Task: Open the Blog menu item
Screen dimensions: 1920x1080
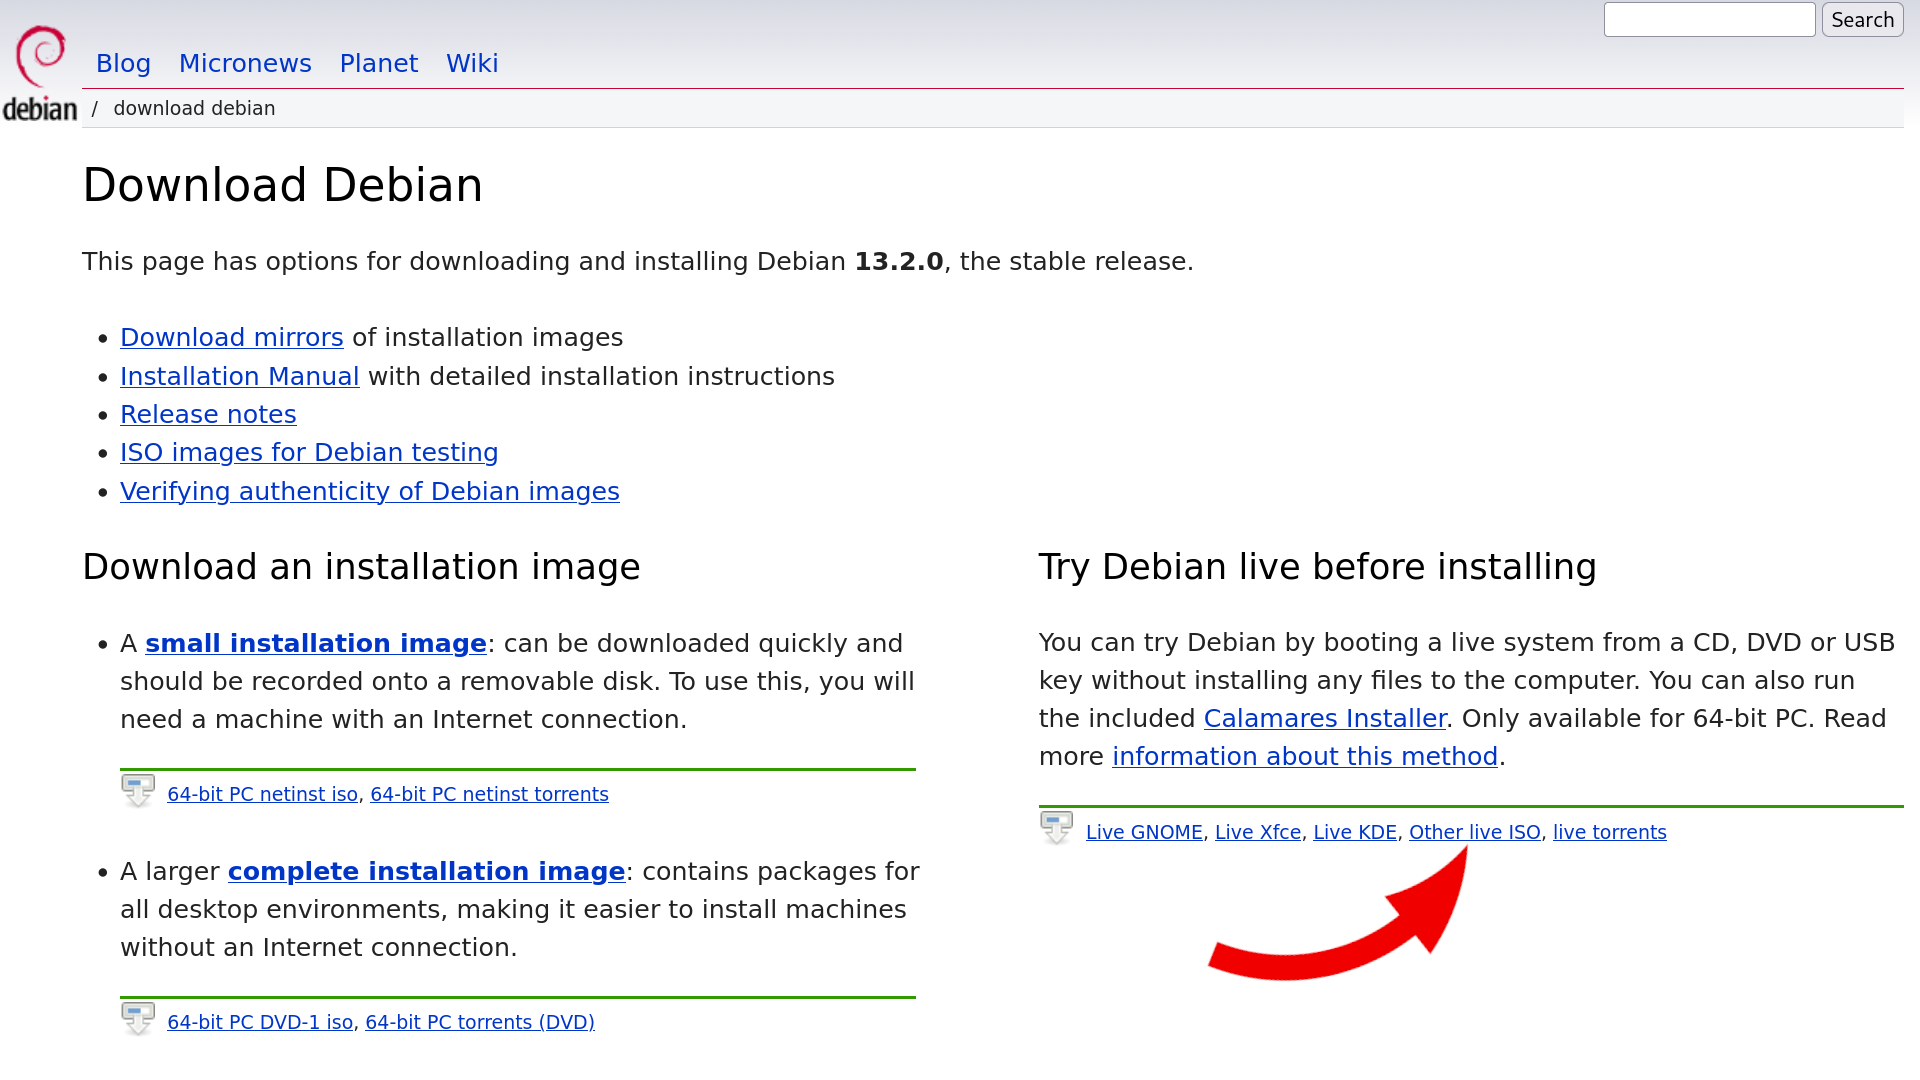Action: coord(123,63)
